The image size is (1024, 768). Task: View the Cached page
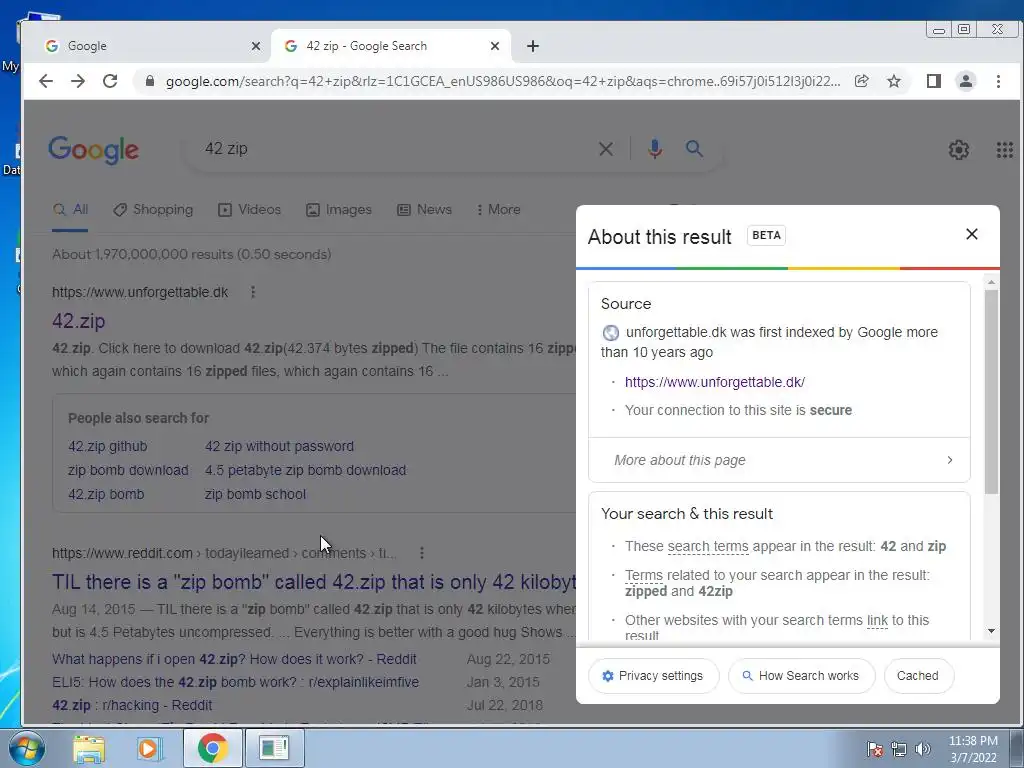click(x=918, y=676)
